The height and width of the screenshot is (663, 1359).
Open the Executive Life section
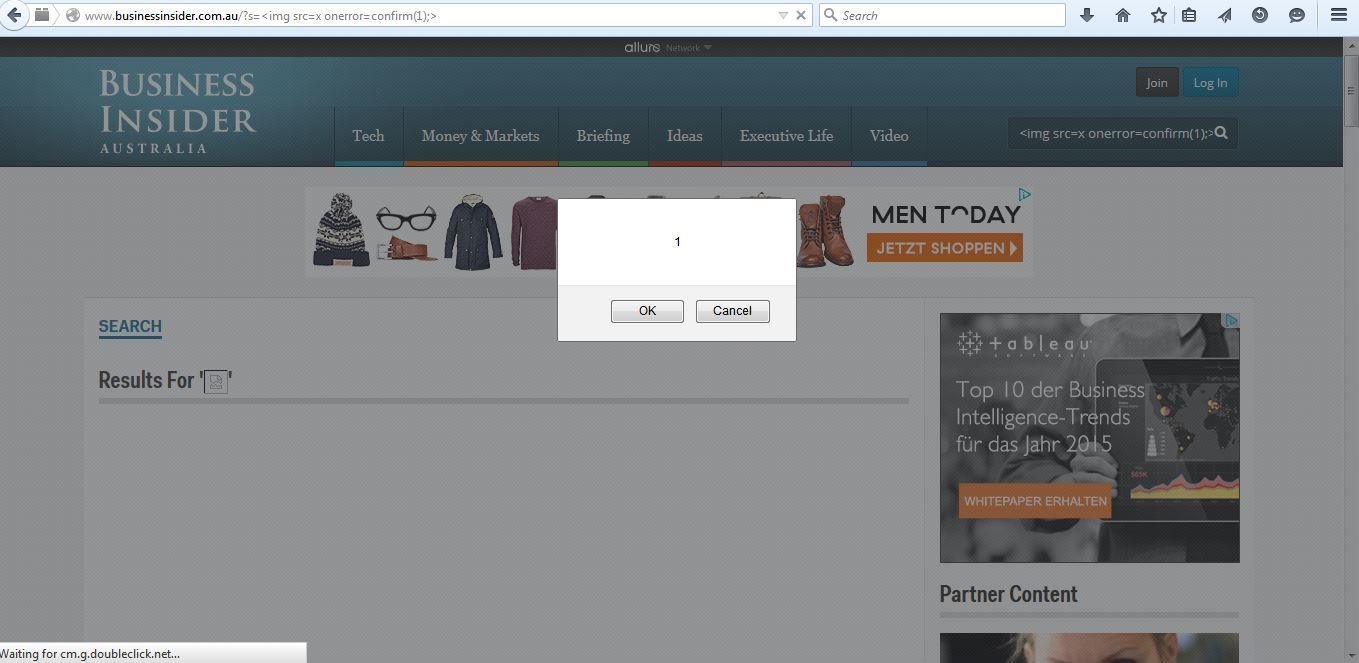(786, 136)
